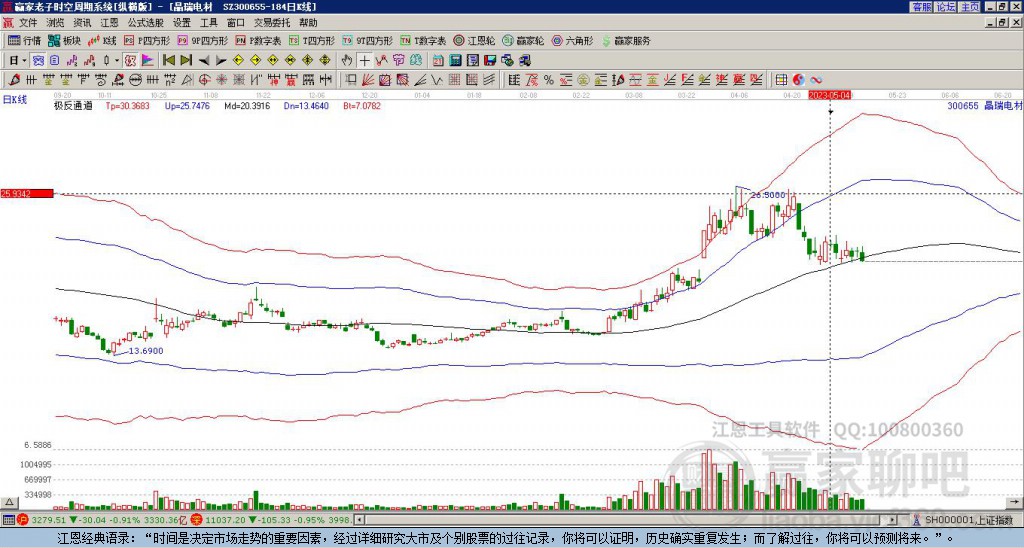Screen dimensions: 1024x548
Task: Click the colorful flag icon
Action: point(148,61)
